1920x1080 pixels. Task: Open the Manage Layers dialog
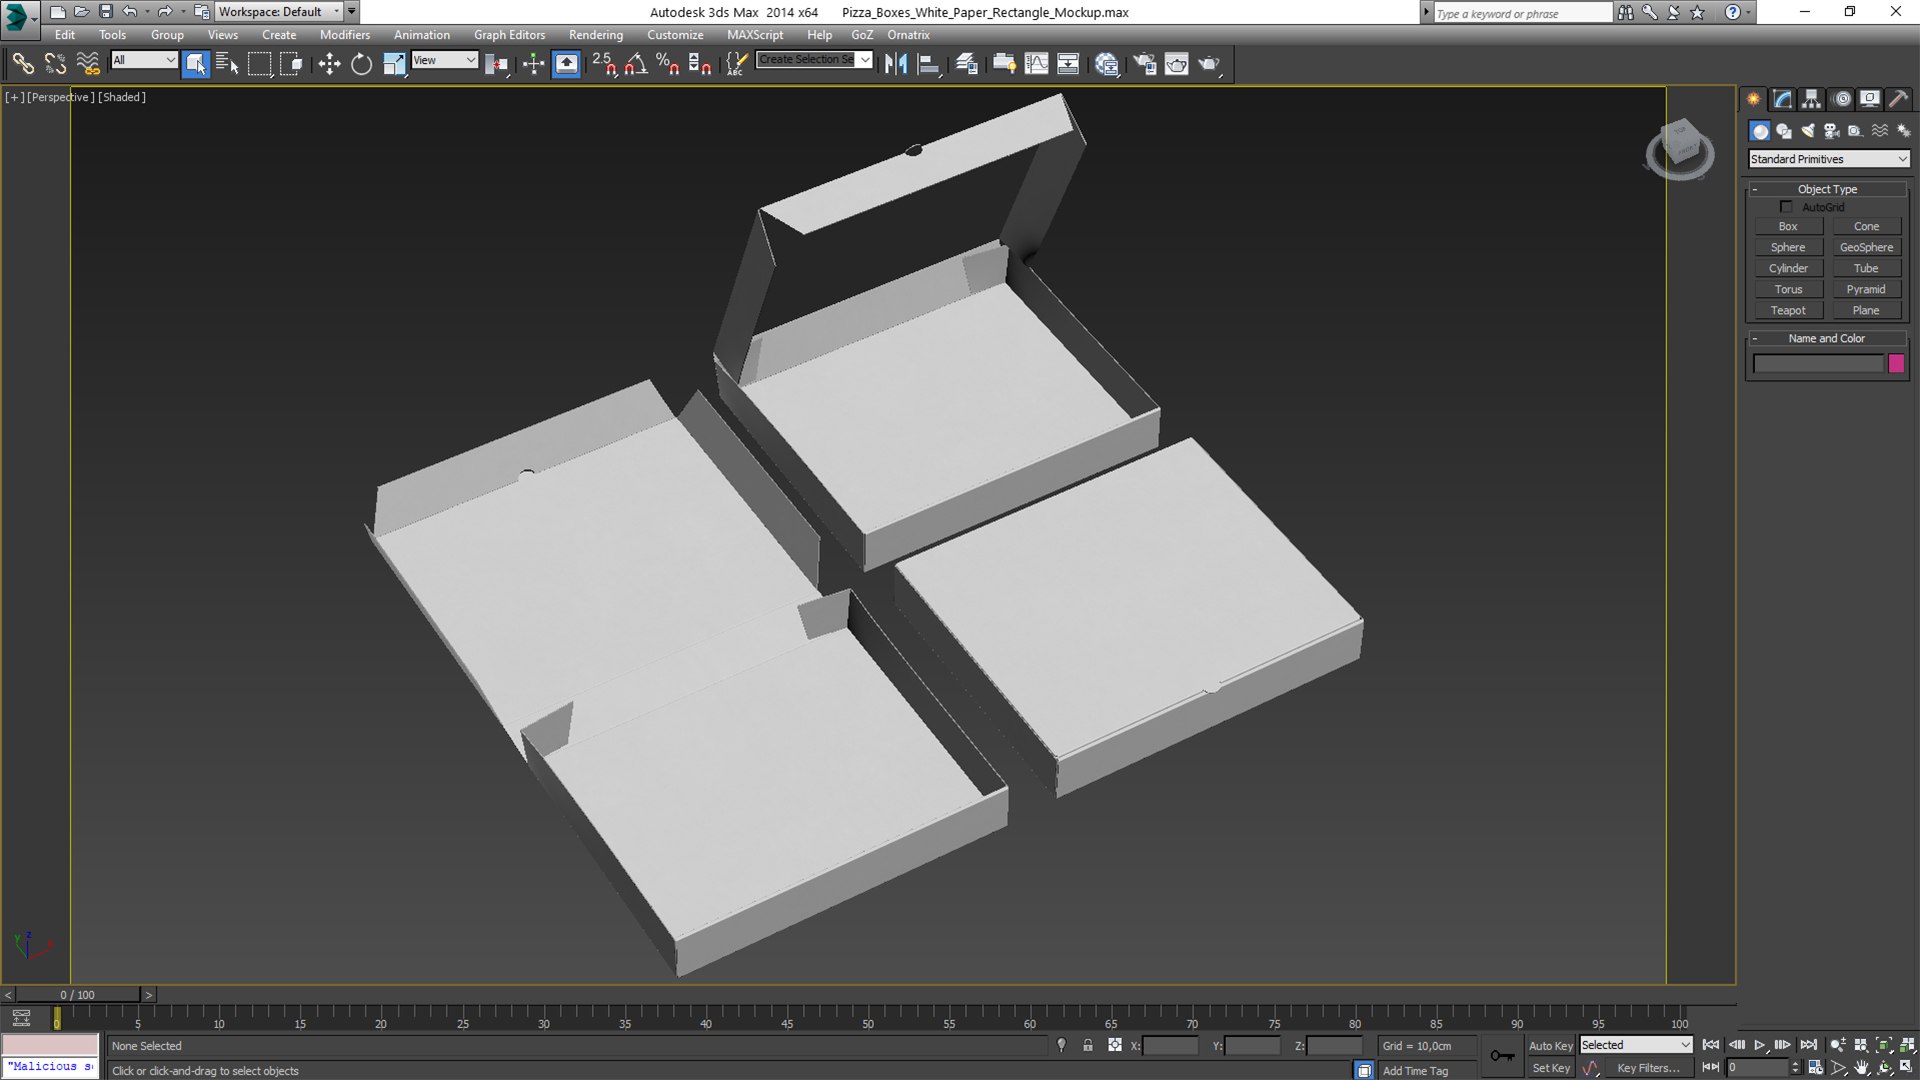coord(967,64)
